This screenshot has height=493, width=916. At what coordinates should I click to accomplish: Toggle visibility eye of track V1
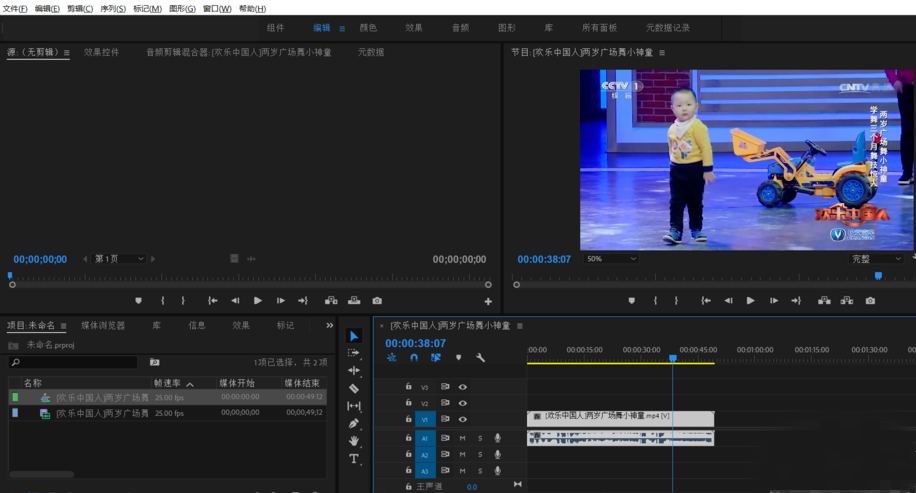pyautogui.click(x=463, y=419)
